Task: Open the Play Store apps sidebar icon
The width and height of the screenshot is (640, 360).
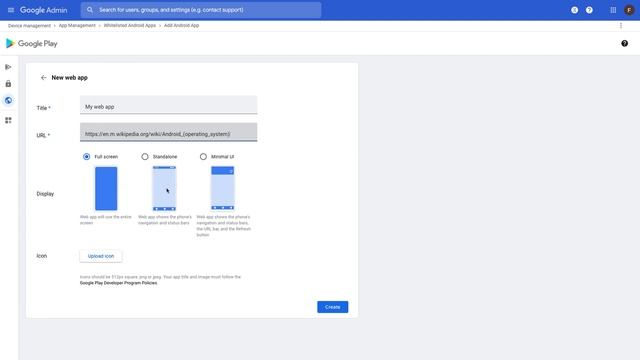Action: (8, 67)
